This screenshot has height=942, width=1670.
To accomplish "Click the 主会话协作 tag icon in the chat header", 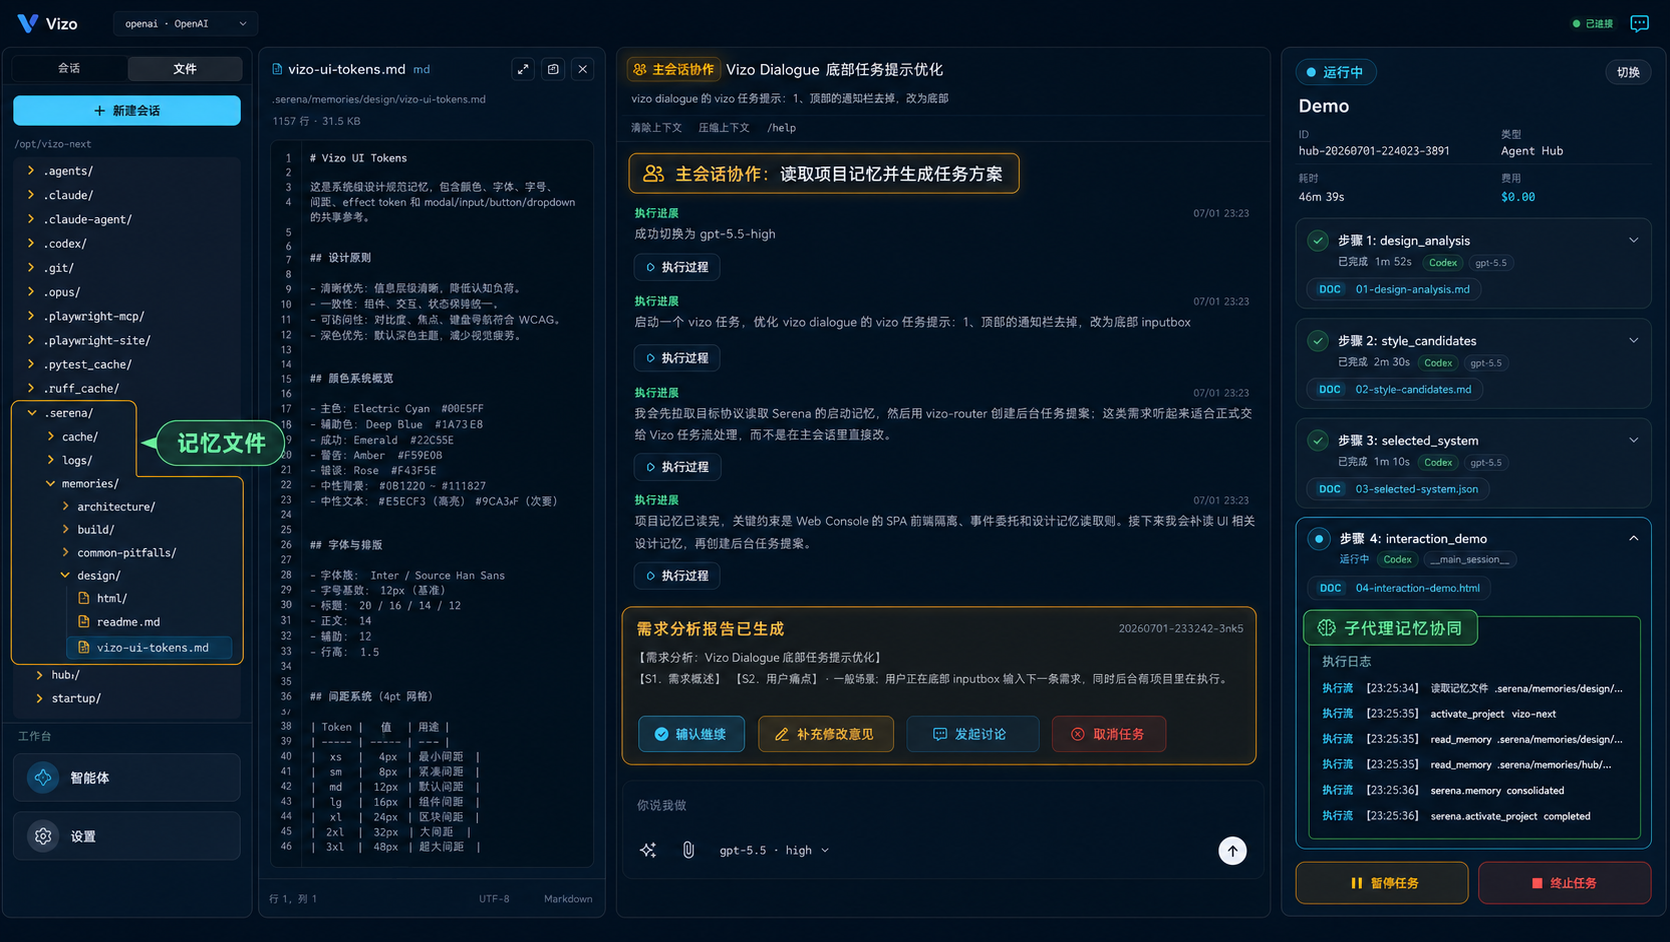I will pyautogui.click(x=640, y=69).
